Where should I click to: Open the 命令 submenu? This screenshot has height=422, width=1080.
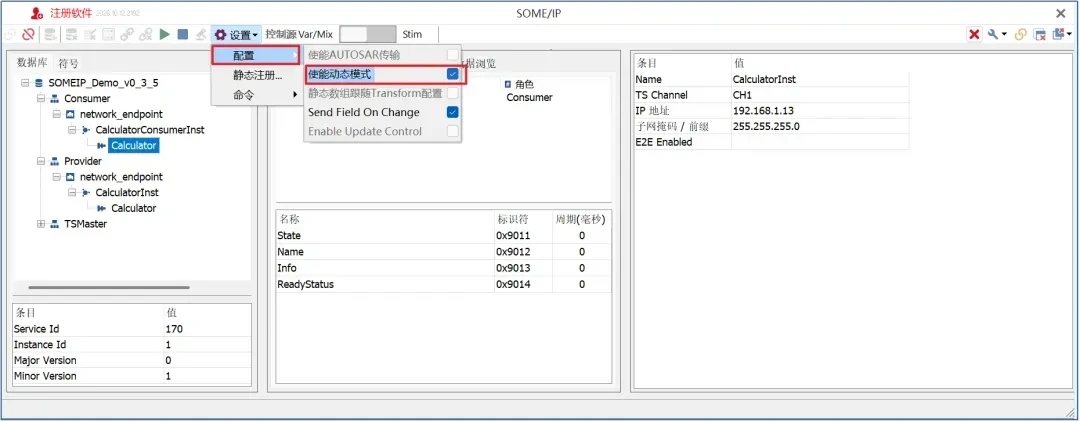pos(256,94)
